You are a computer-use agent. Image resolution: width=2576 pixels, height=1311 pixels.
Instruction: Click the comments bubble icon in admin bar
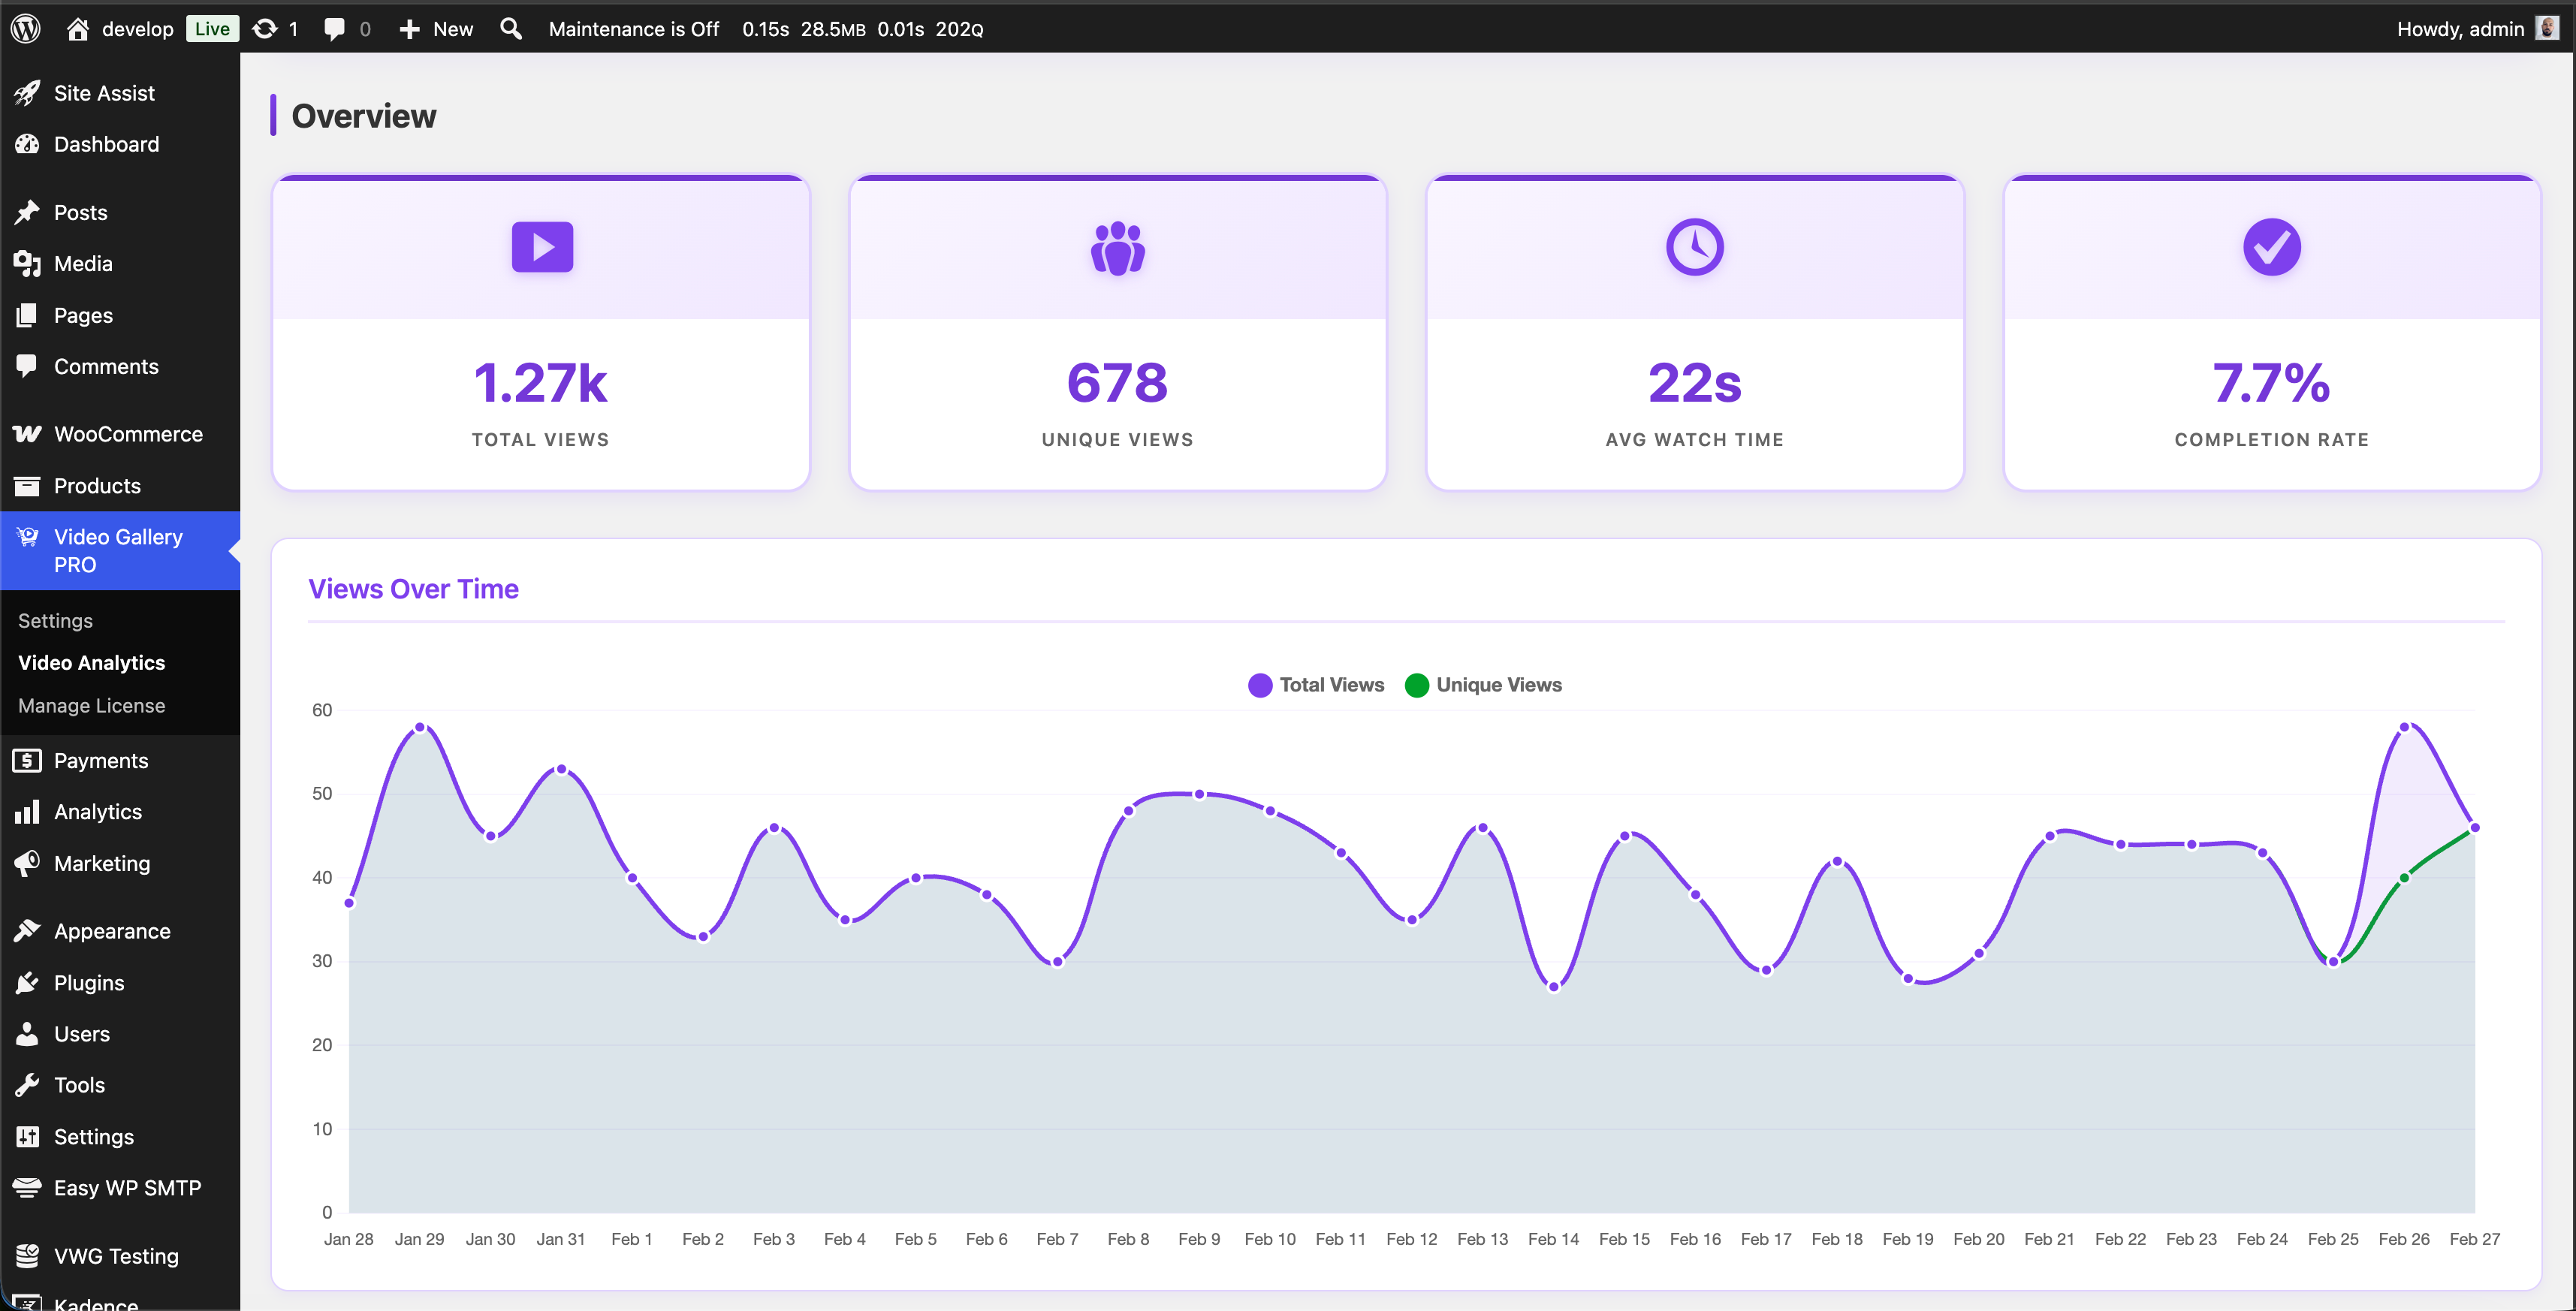335,28
